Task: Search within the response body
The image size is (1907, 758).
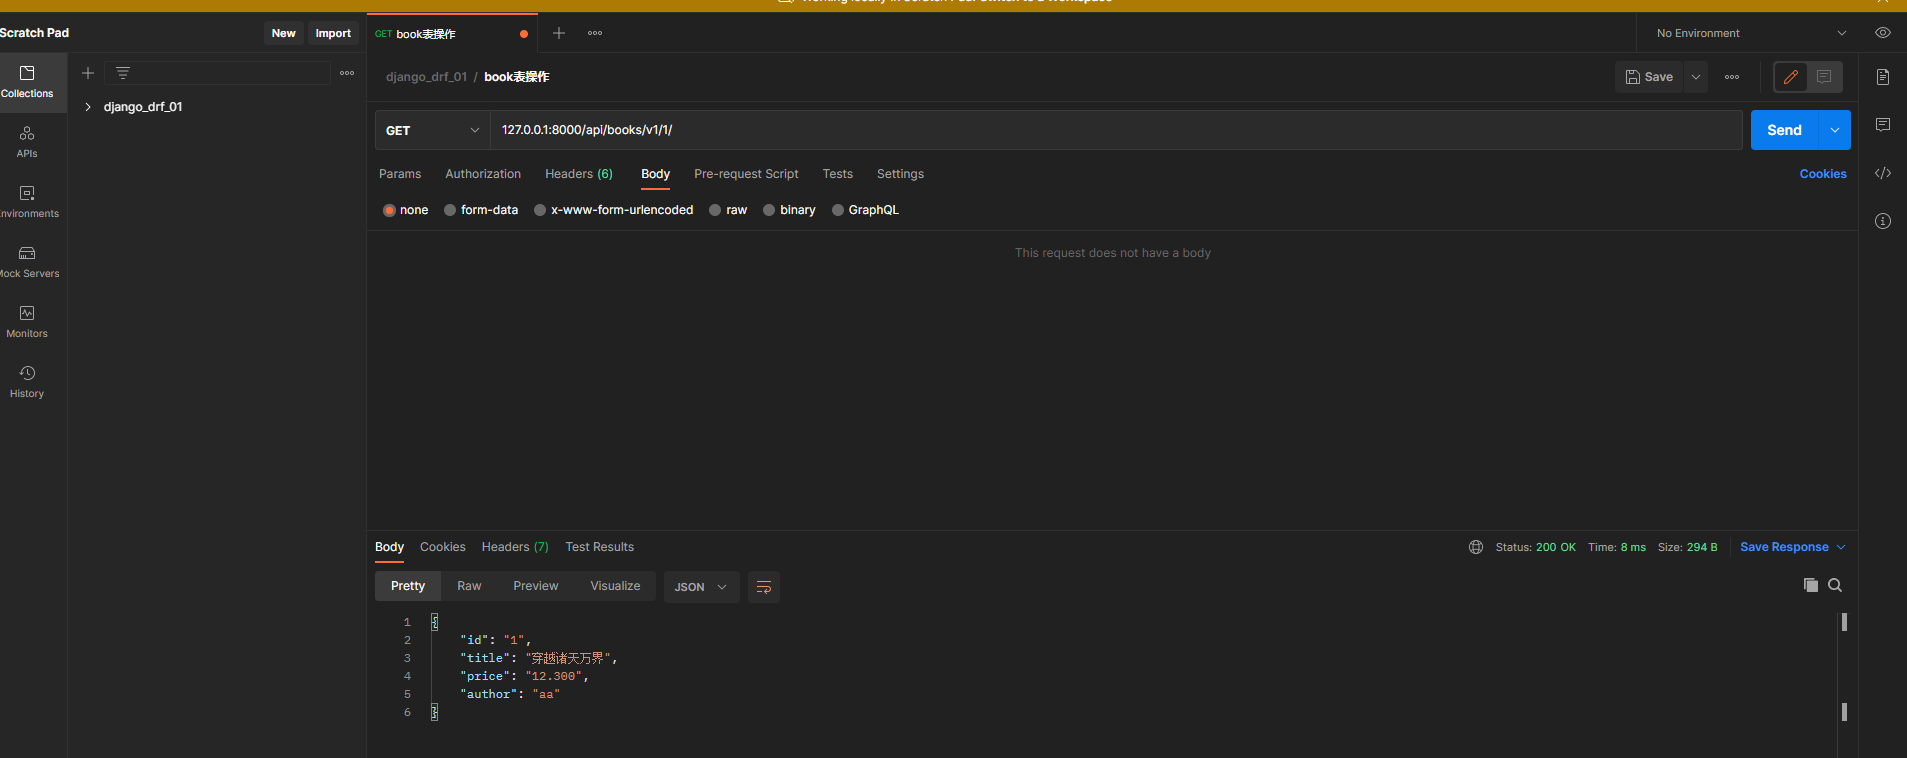Action: (x=1835, y=585)
